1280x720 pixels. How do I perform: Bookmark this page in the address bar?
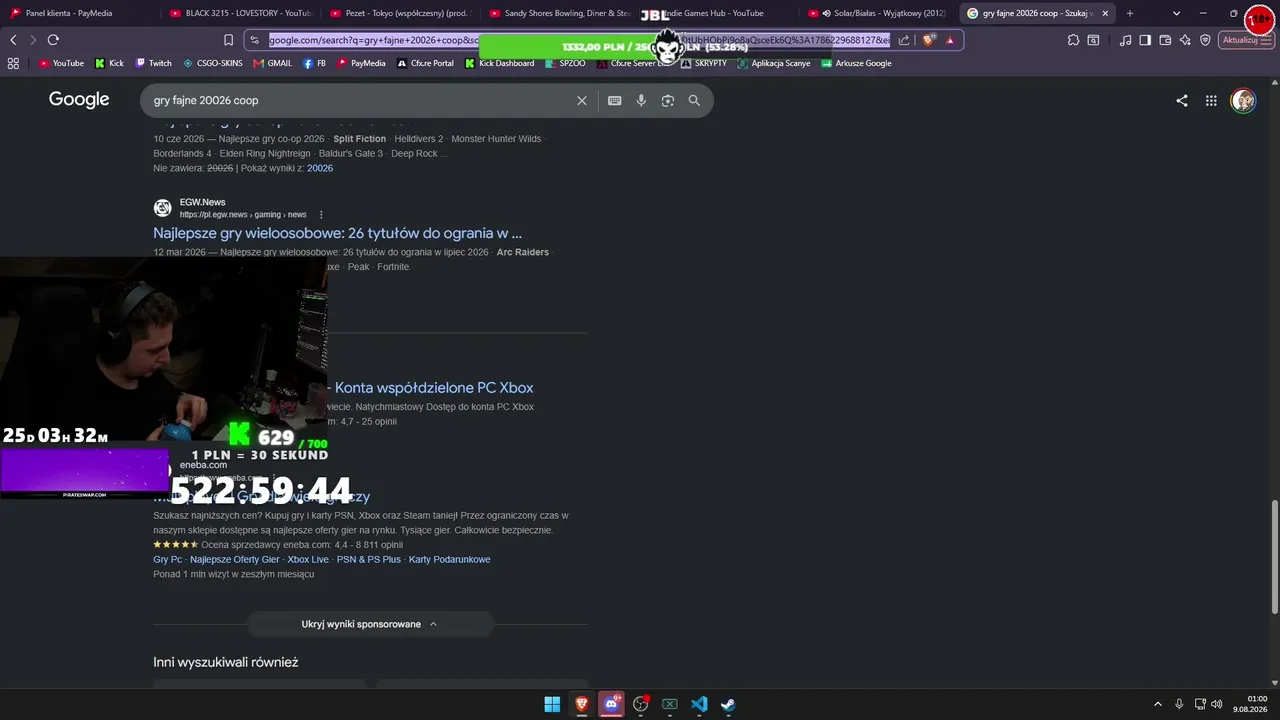point(228,40)
